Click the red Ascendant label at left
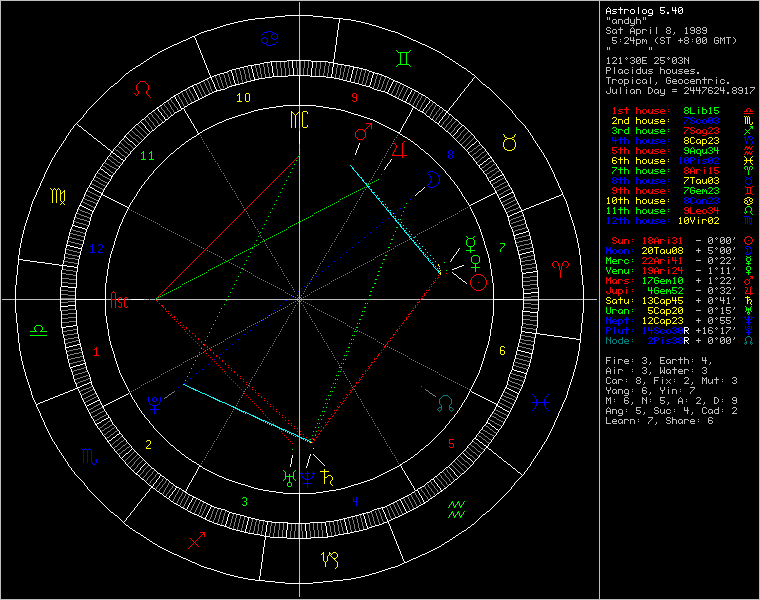Image resolution: width=760 pixels, height=600 pixels. click(x=120, y=299)
